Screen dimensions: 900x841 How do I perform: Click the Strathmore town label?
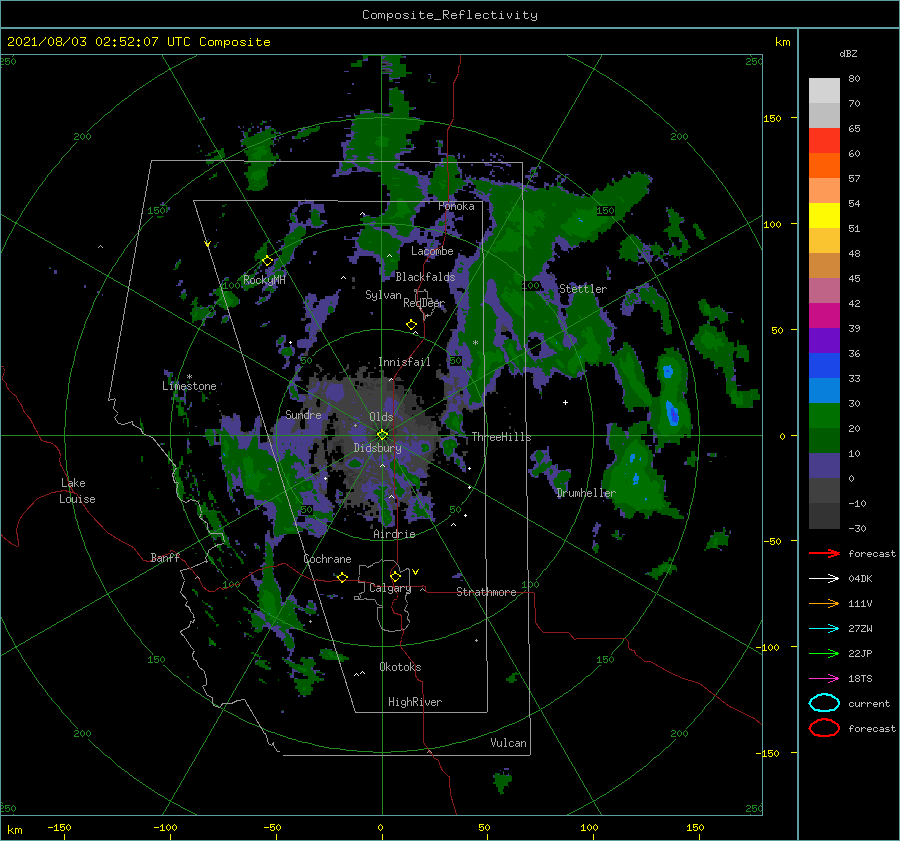coord(486,592)
